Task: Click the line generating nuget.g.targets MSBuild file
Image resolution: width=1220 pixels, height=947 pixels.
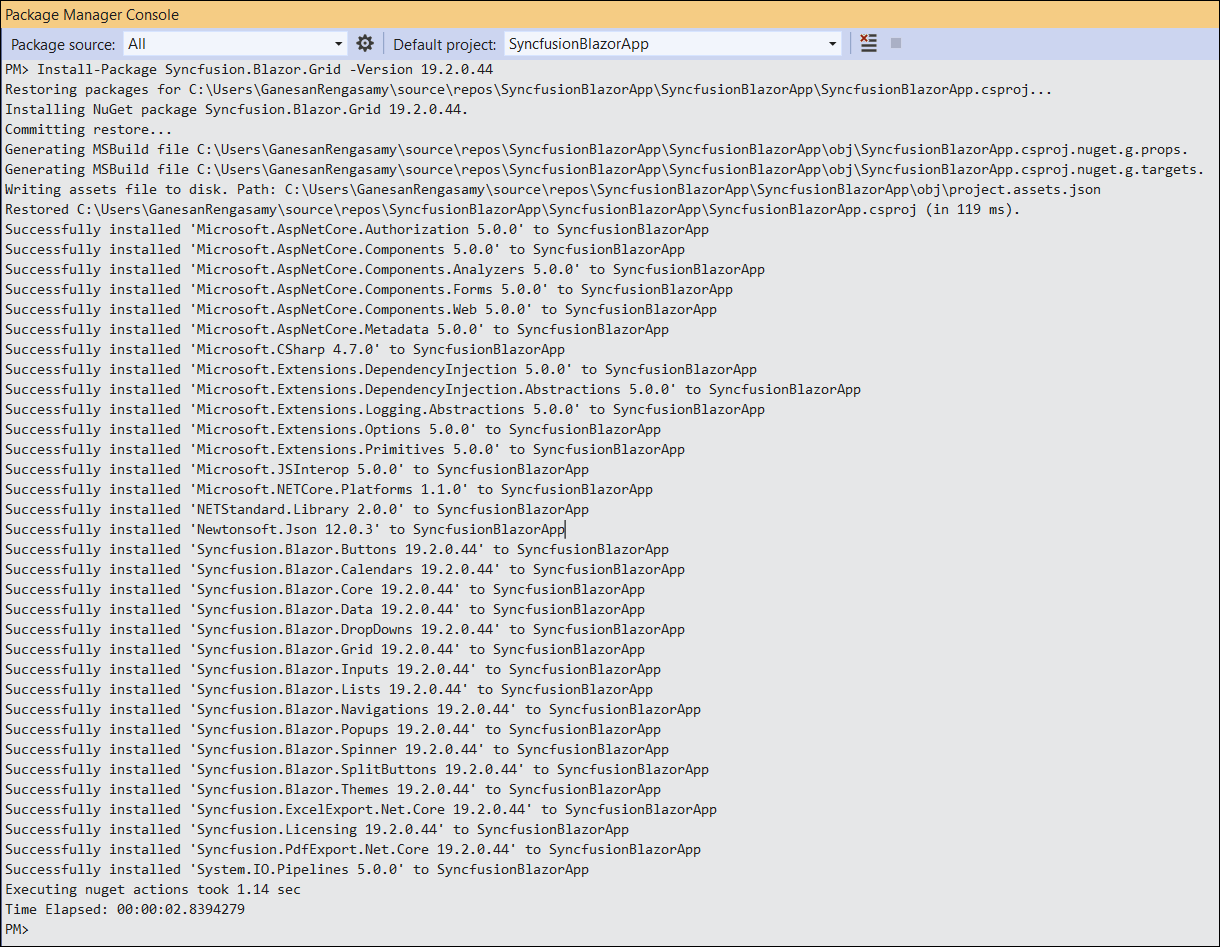Action: pyautogui.click(x=605, y=169)
